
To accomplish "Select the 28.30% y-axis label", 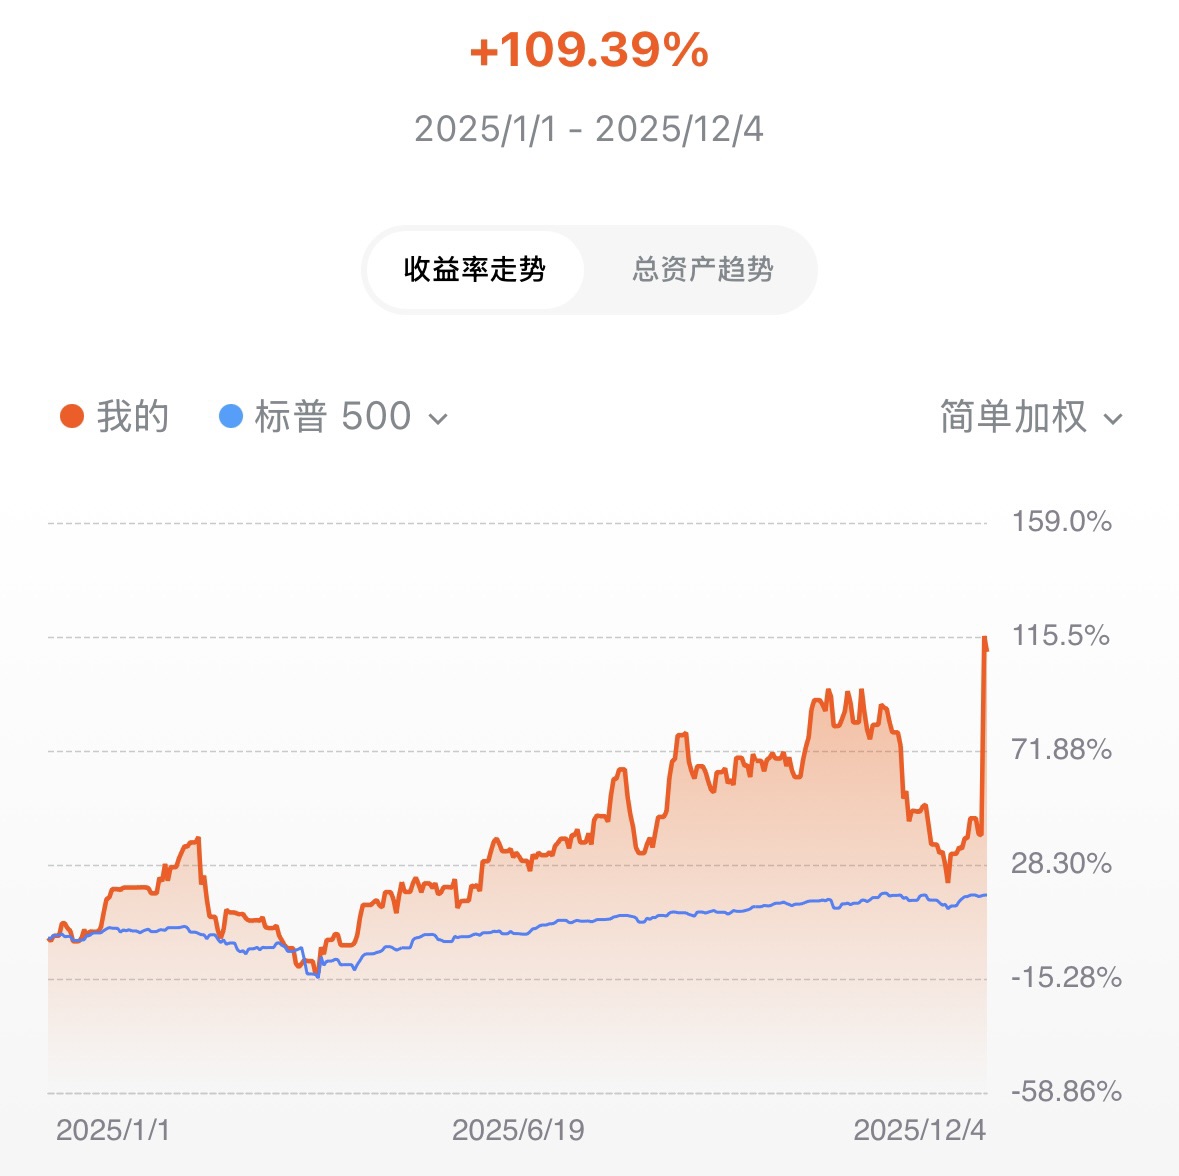I will pos(1061,863).
